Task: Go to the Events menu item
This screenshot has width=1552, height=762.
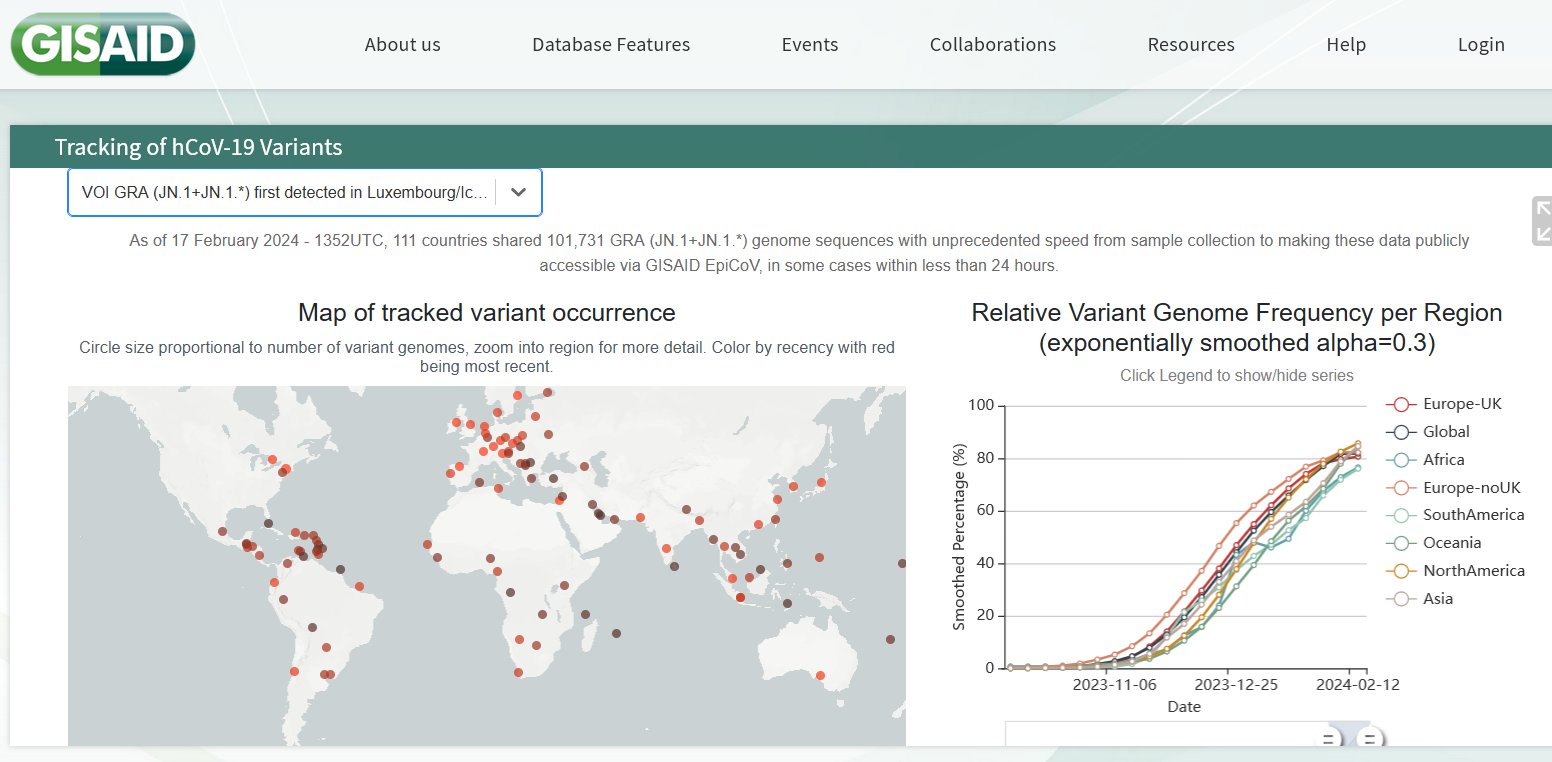Action: (x=809, y=45)
